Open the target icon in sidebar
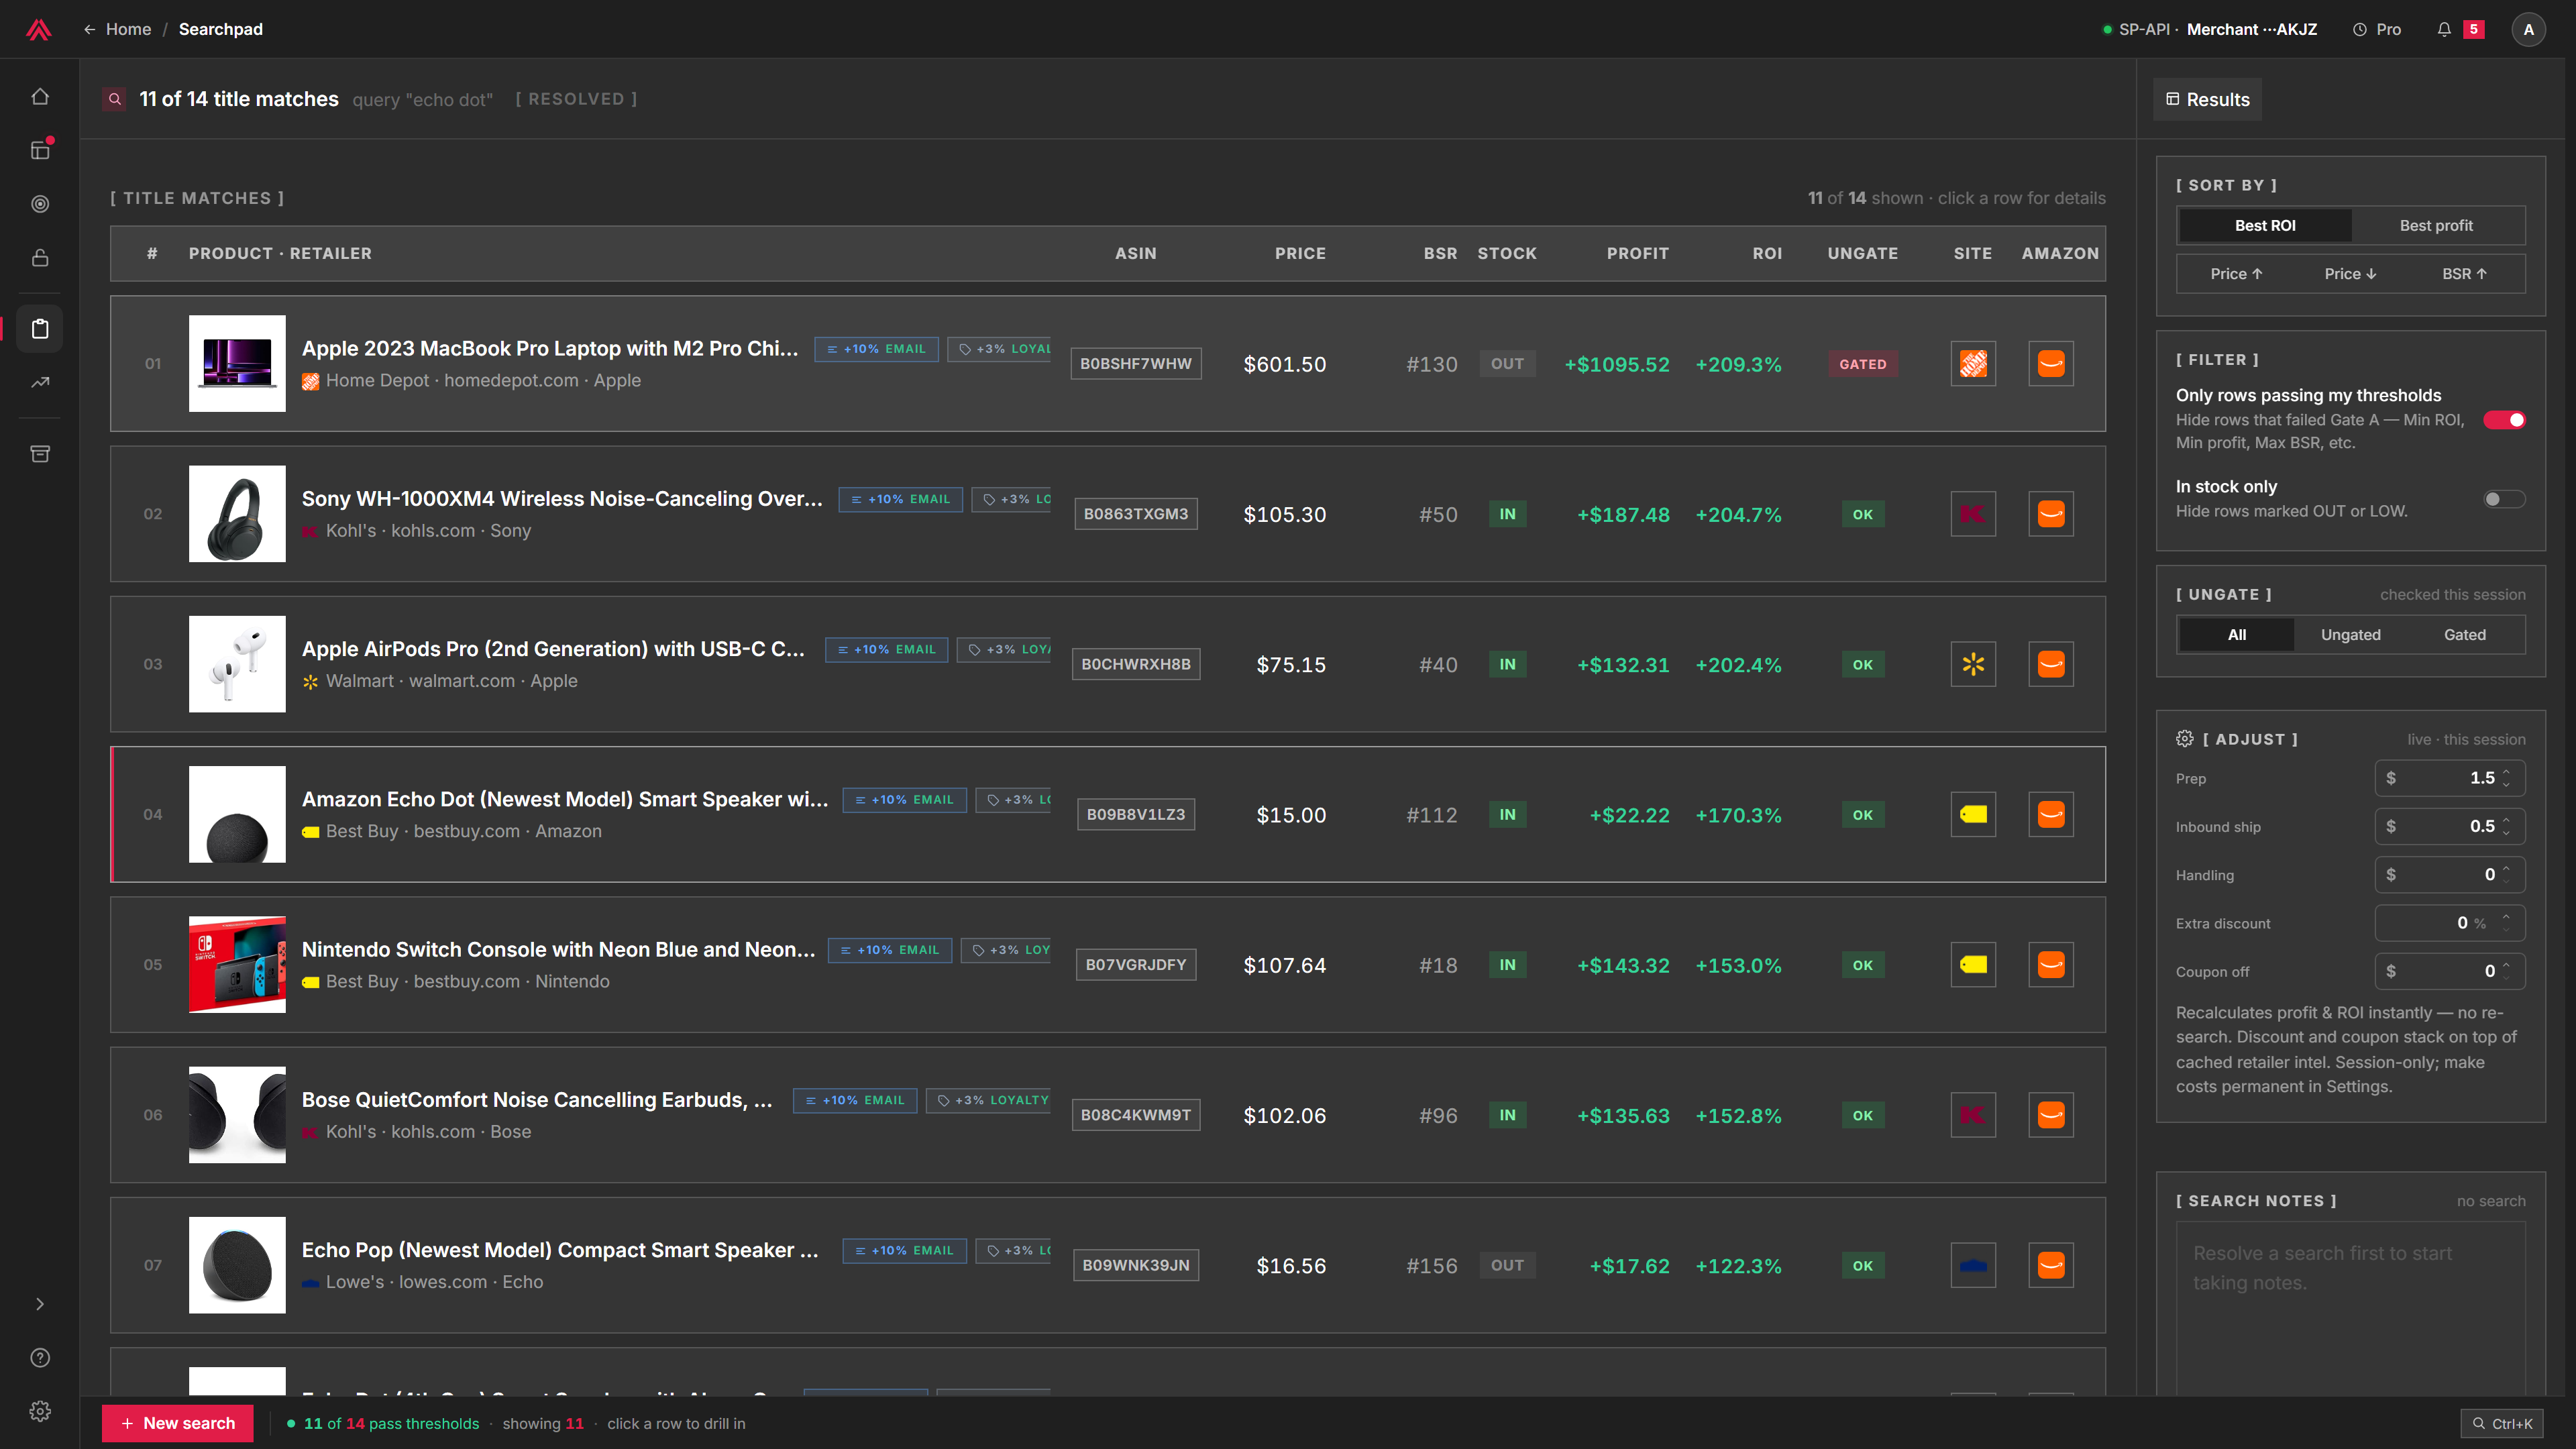This screenshot has width=2576, height=1449. pos(40,204)
